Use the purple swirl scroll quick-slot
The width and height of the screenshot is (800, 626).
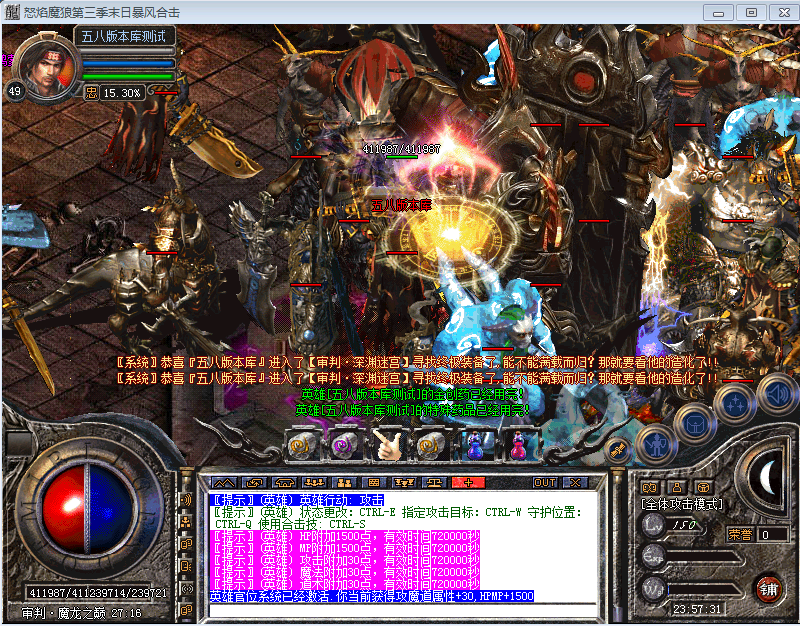tap(343, 444)
